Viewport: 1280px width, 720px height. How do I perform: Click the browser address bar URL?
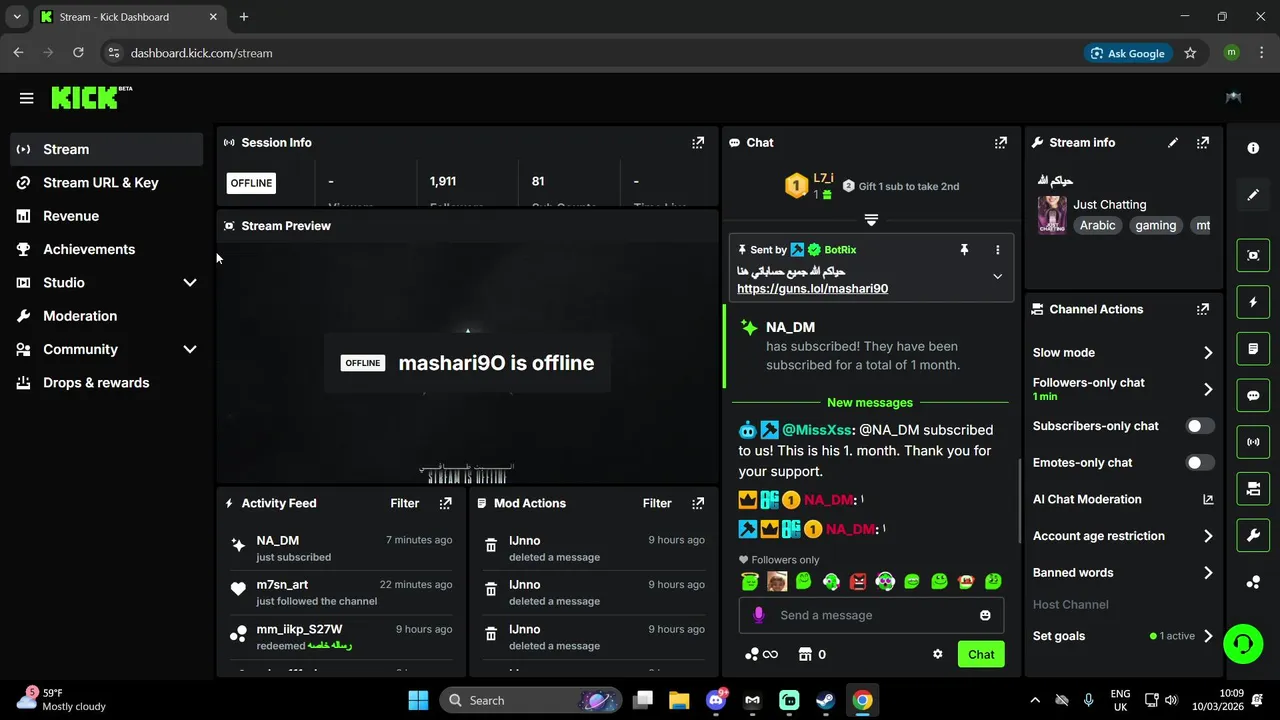pyautogui.click(x=201, y=53)
